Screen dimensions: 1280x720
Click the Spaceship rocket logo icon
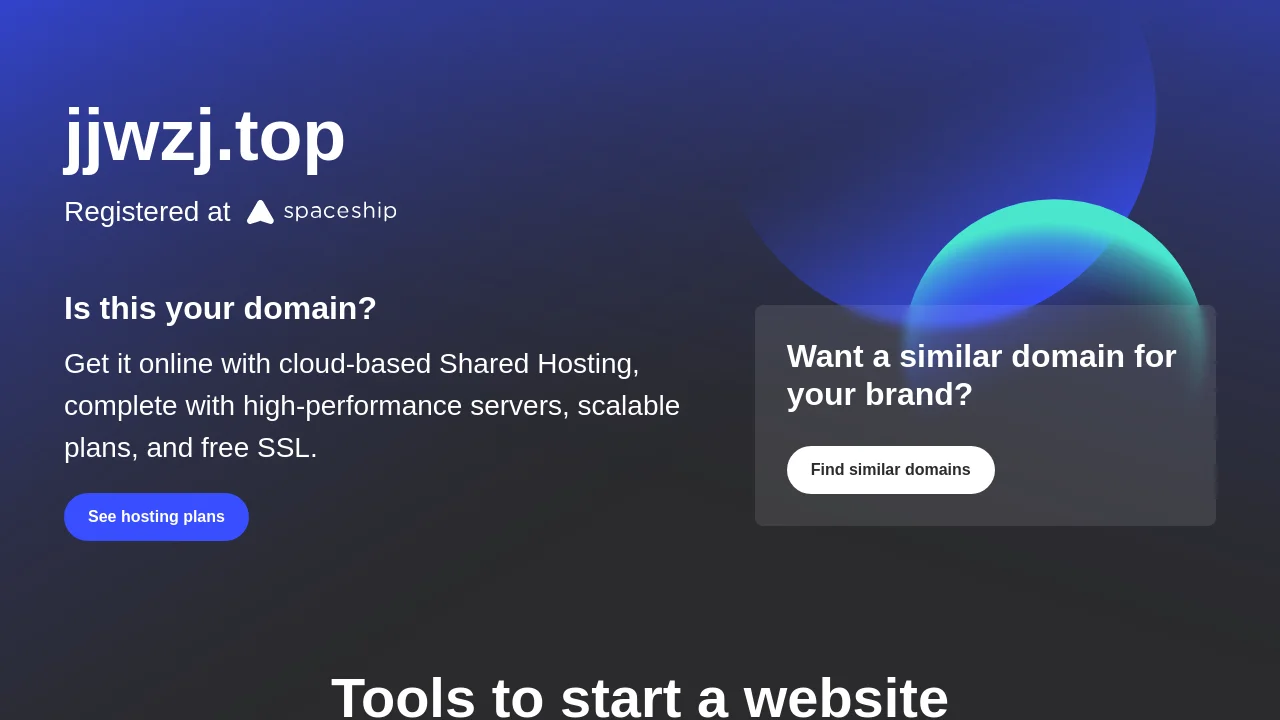260,212
